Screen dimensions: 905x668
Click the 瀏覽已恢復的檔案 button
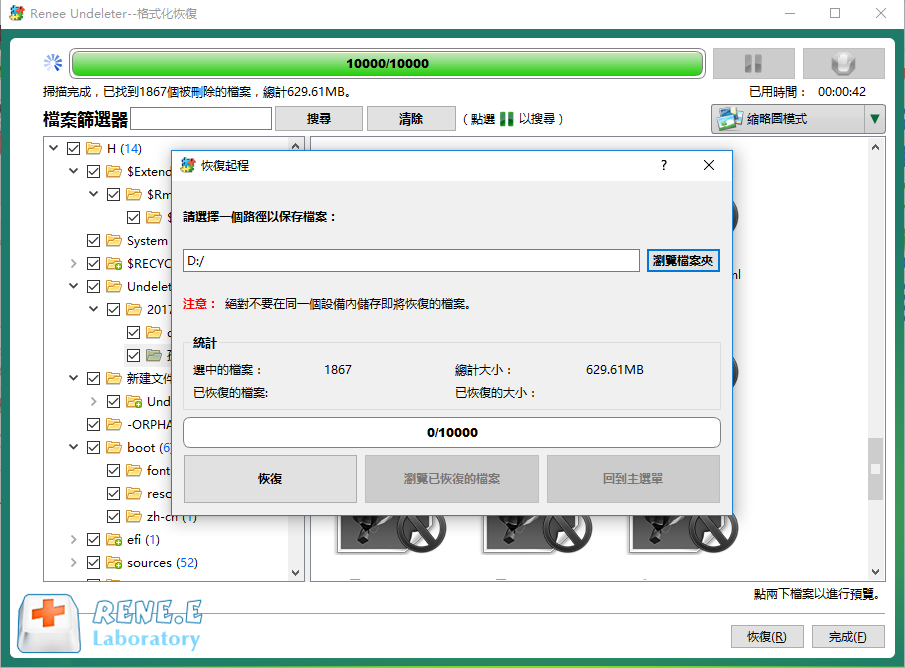coord(452,479)
